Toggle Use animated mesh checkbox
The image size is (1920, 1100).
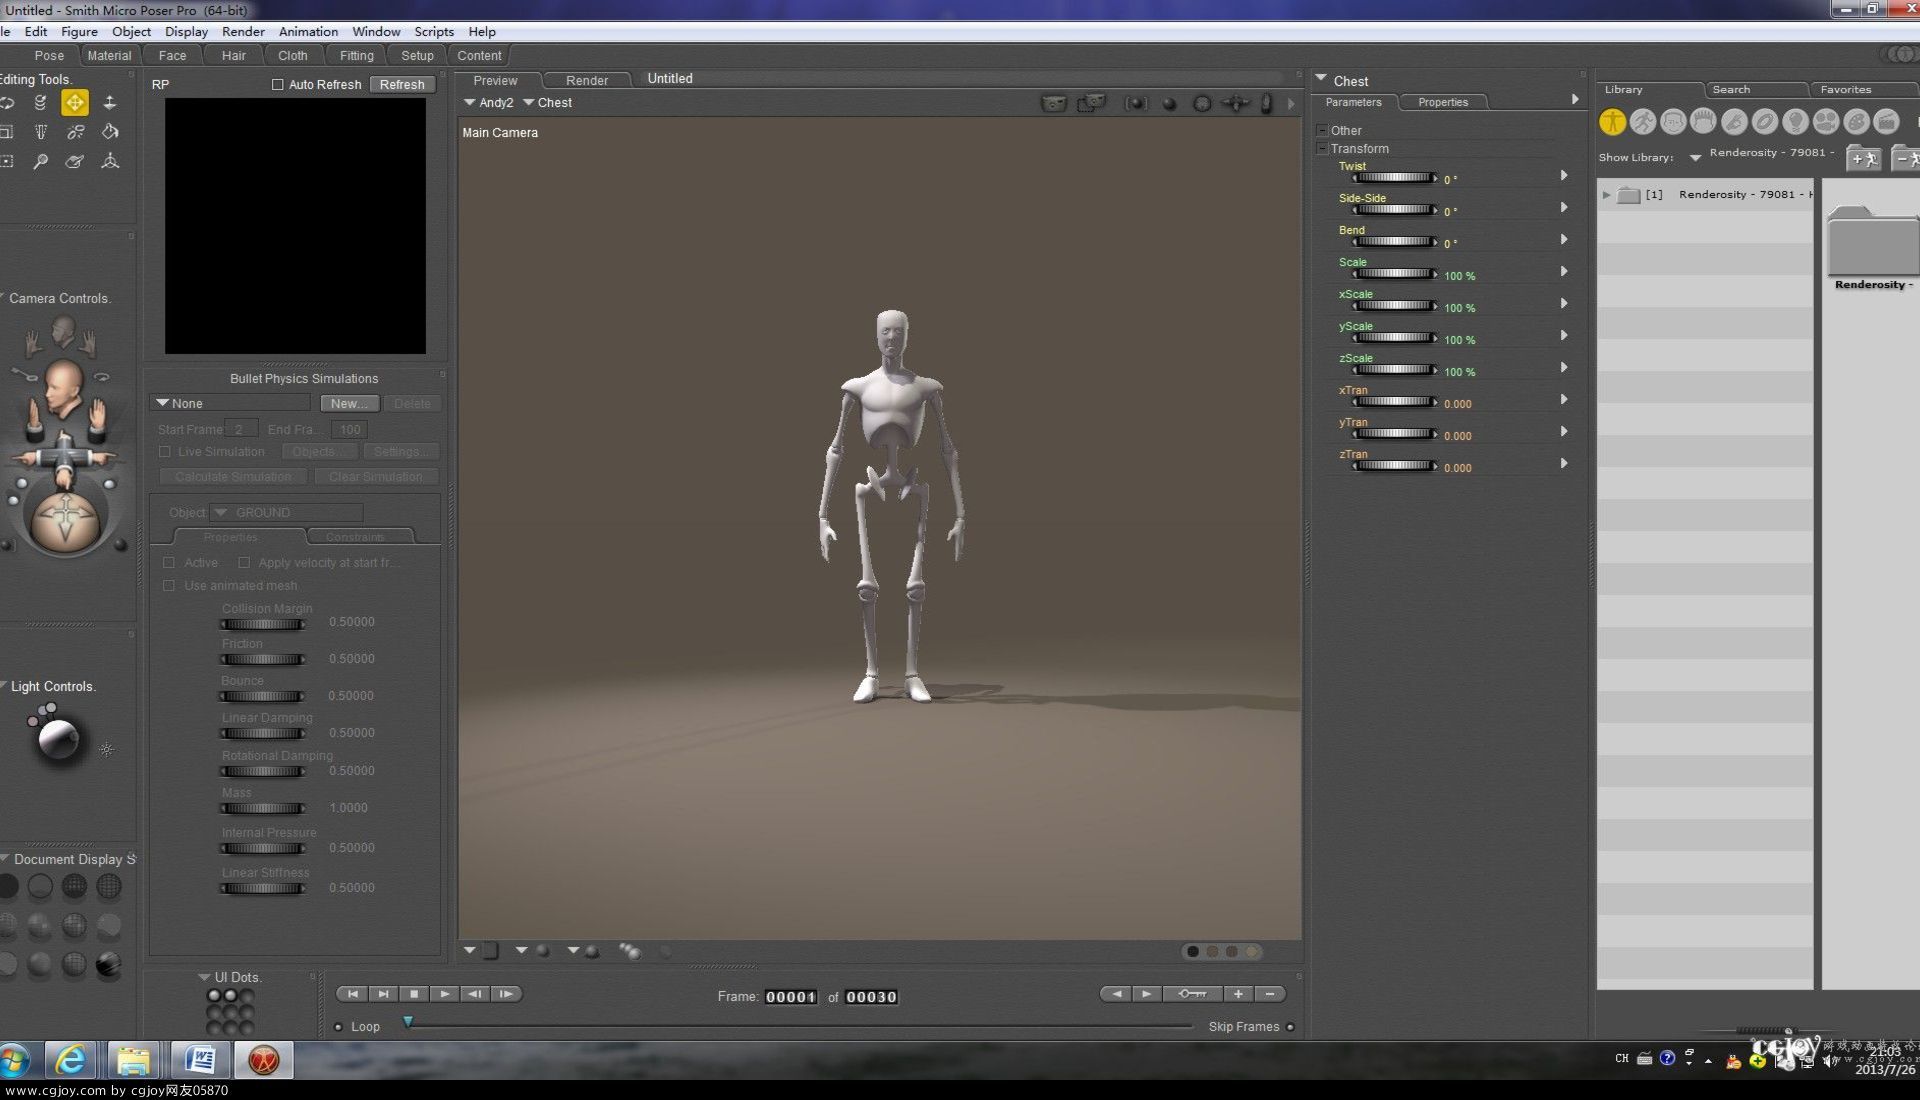pyautogui.click(x=169, y=586)
